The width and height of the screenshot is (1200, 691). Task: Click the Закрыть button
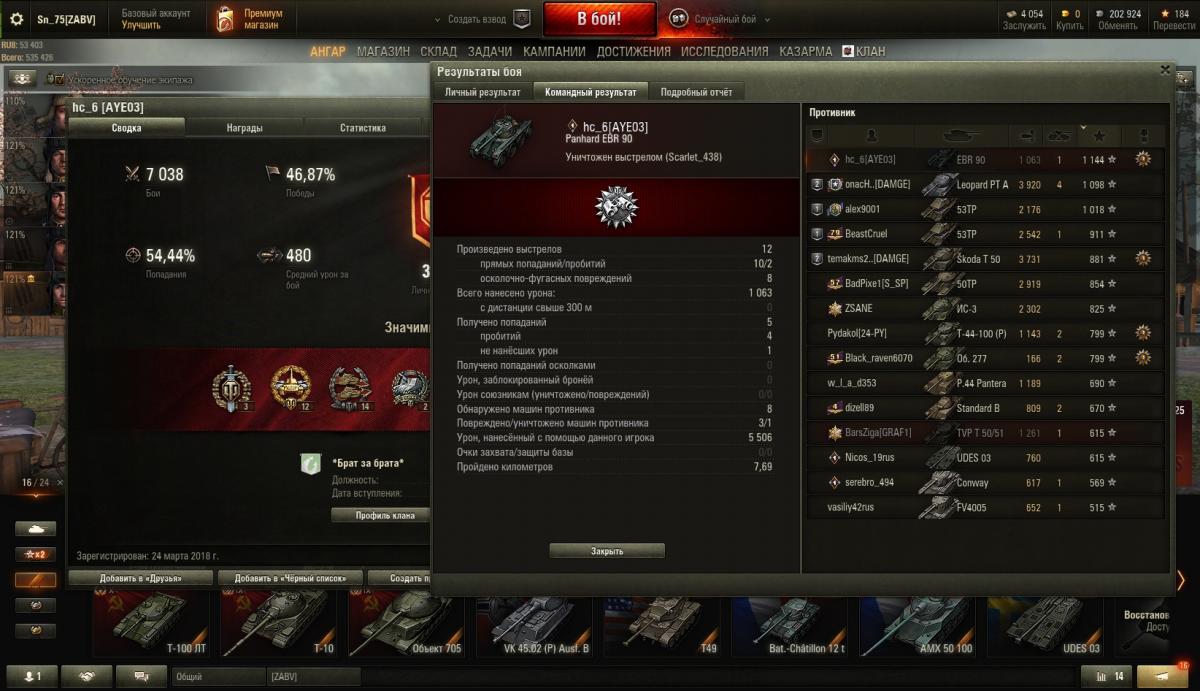coord(607,551)
